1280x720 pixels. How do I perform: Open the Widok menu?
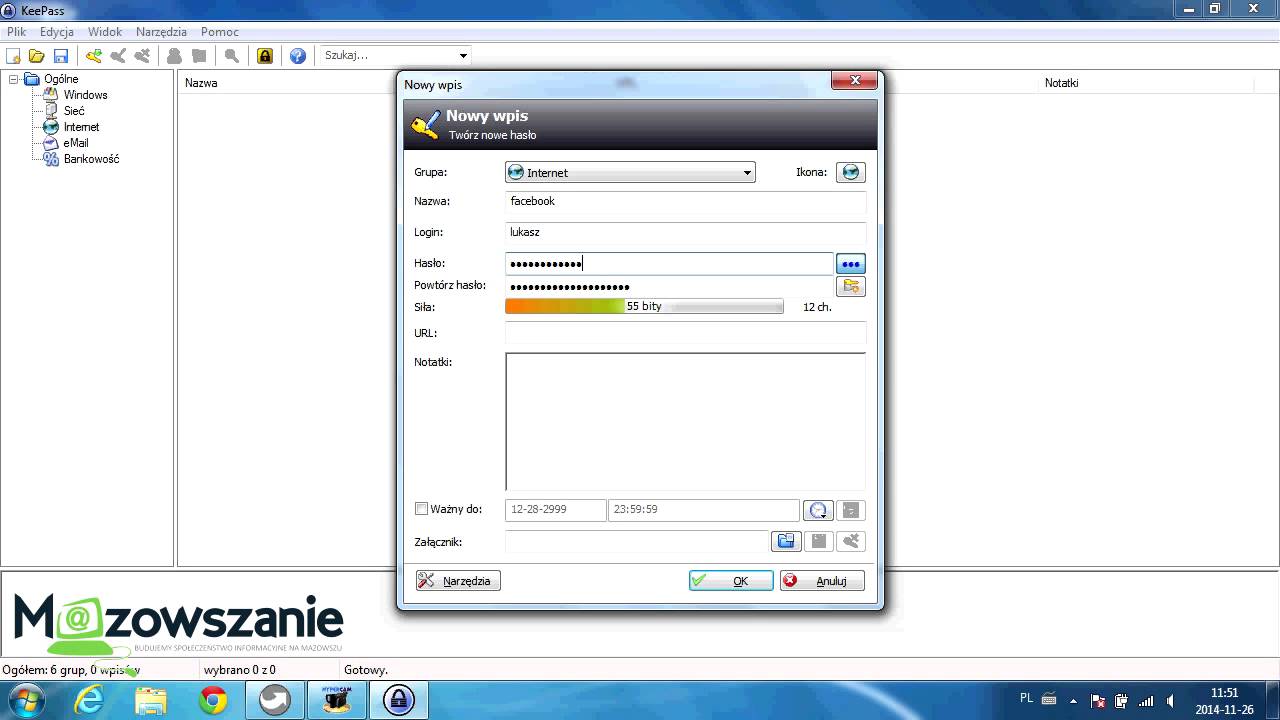click(x=105, y=32)
